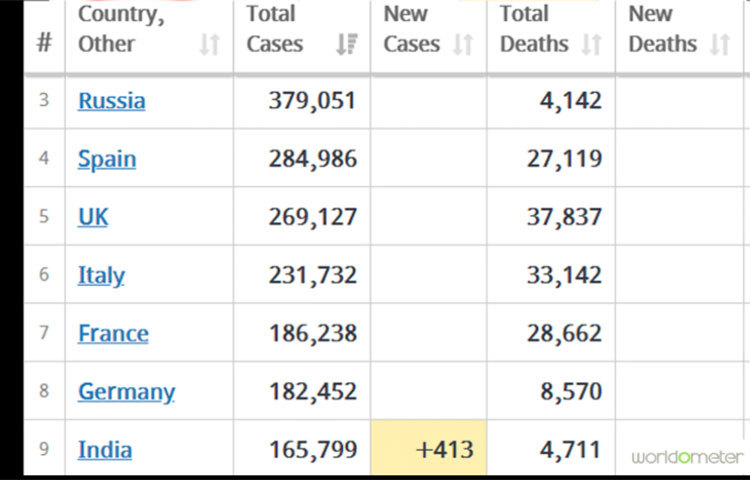Click the New Deaths header text
This screenshot has height=480, width=750.
(662, 29)
